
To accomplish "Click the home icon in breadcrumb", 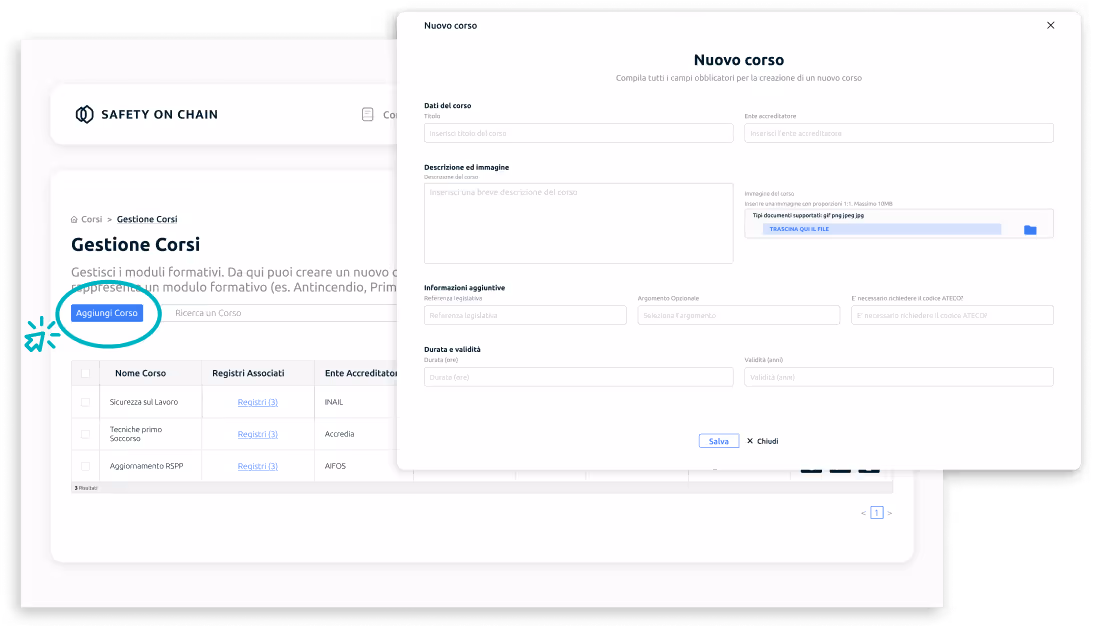I will tap(74, 219).
